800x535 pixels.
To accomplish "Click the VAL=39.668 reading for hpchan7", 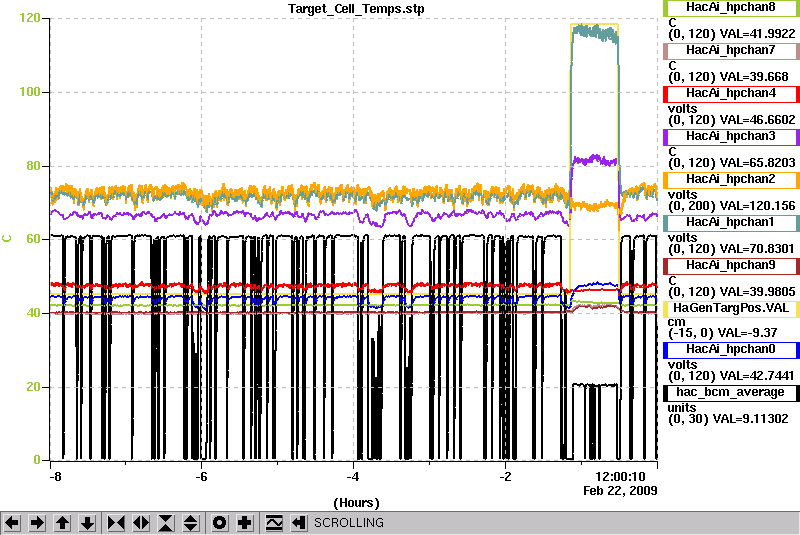I will 754,77.
